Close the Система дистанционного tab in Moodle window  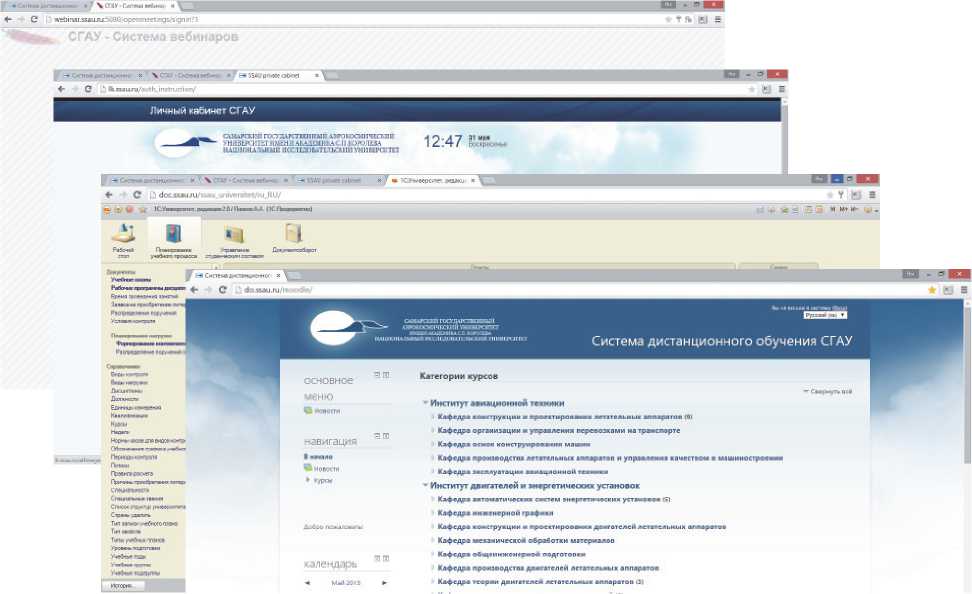click(x=278, y=275)
